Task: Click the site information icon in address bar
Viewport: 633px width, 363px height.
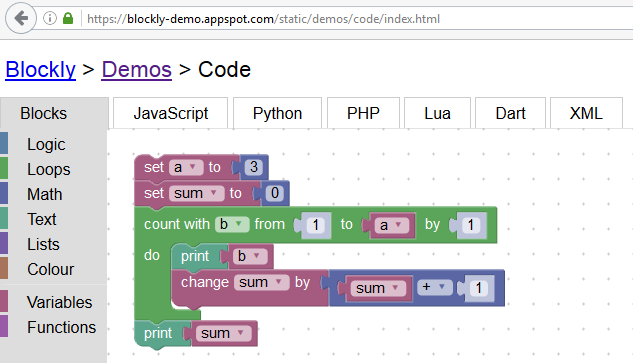Action: point(50,18)
